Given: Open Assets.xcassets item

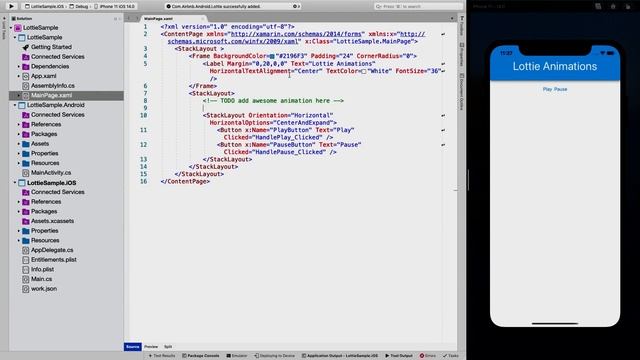Looking at the screenshot, I should [52, 221].
